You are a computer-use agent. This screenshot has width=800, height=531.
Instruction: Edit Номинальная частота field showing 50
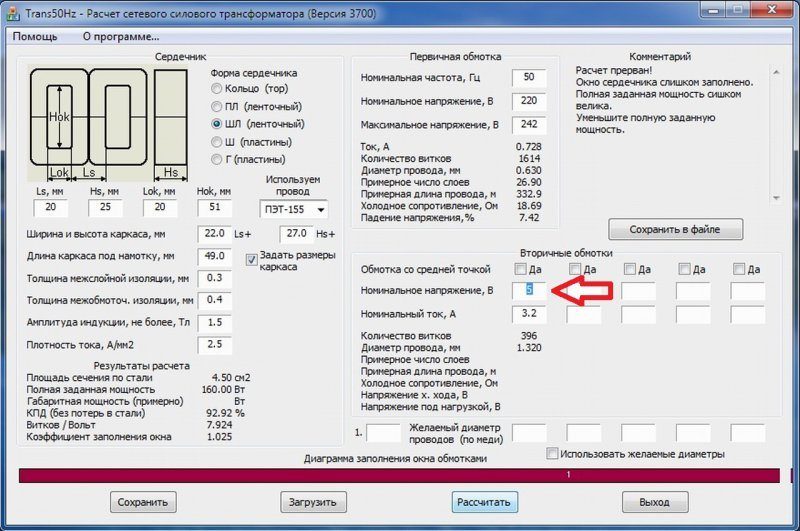click(x=529, y=78)
